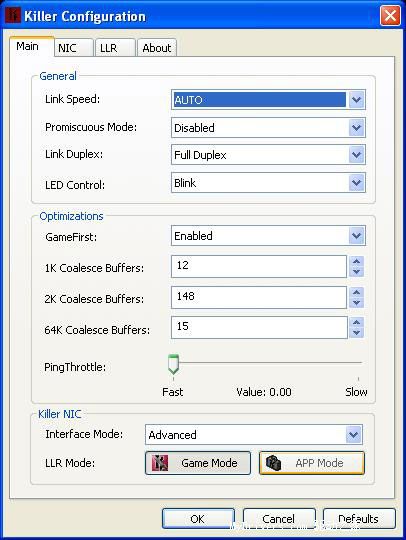Click the 2K Coalesce Buffers input field
Image resolution: width=406 pixels, height=540 pixels.
pos(259,297)
